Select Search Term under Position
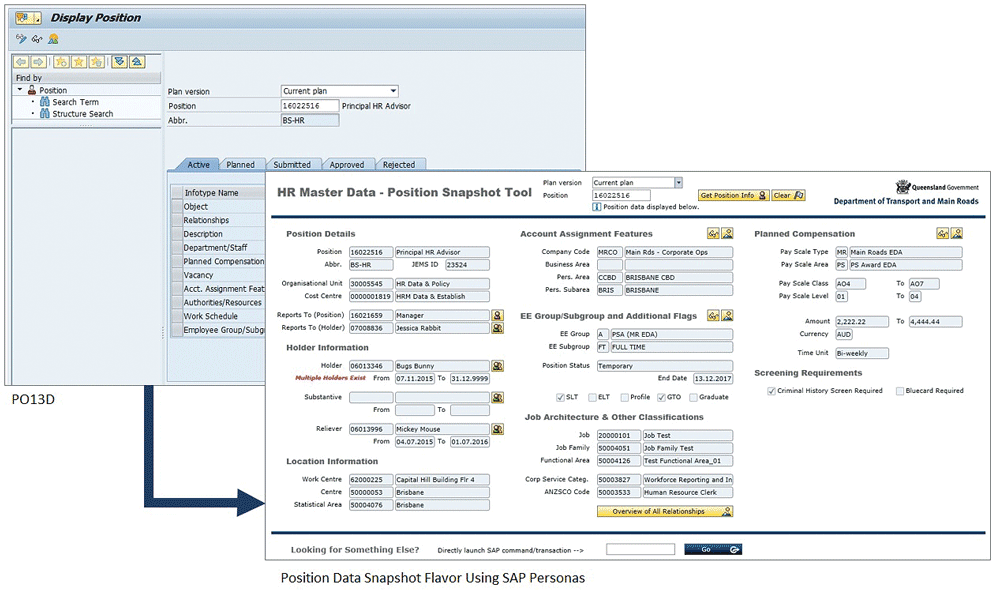The width and height of the screenshot is (1000, 590). (x=75, y=102)
